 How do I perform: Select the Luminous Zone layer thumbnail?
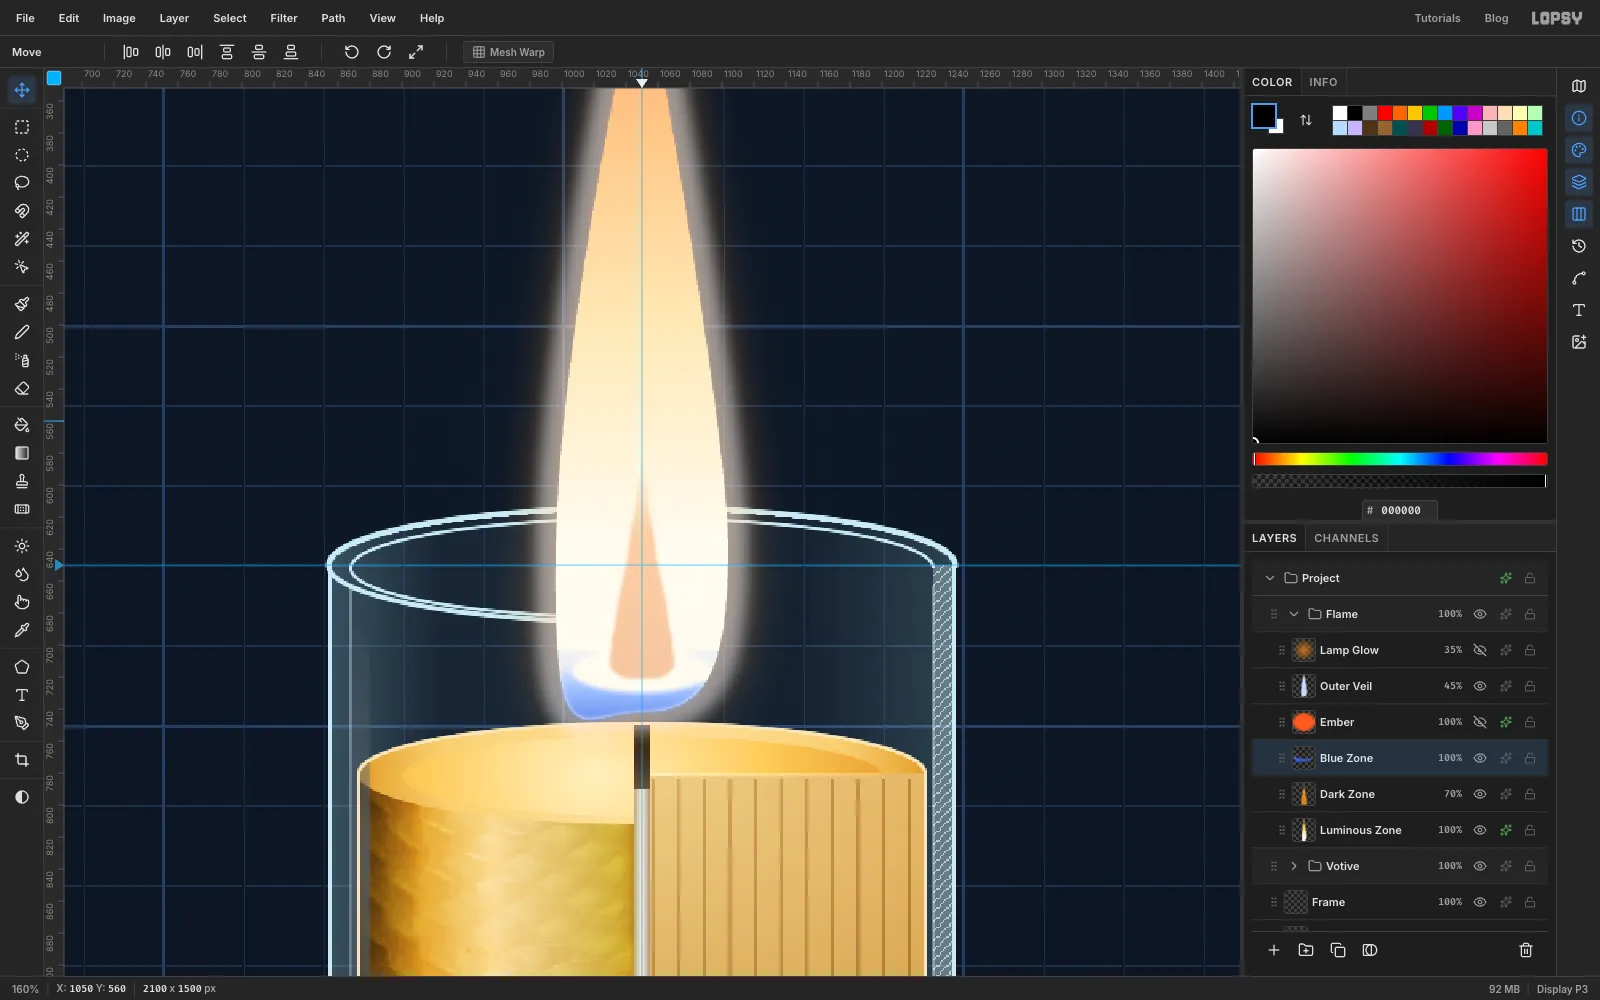tap(1304, 830)
